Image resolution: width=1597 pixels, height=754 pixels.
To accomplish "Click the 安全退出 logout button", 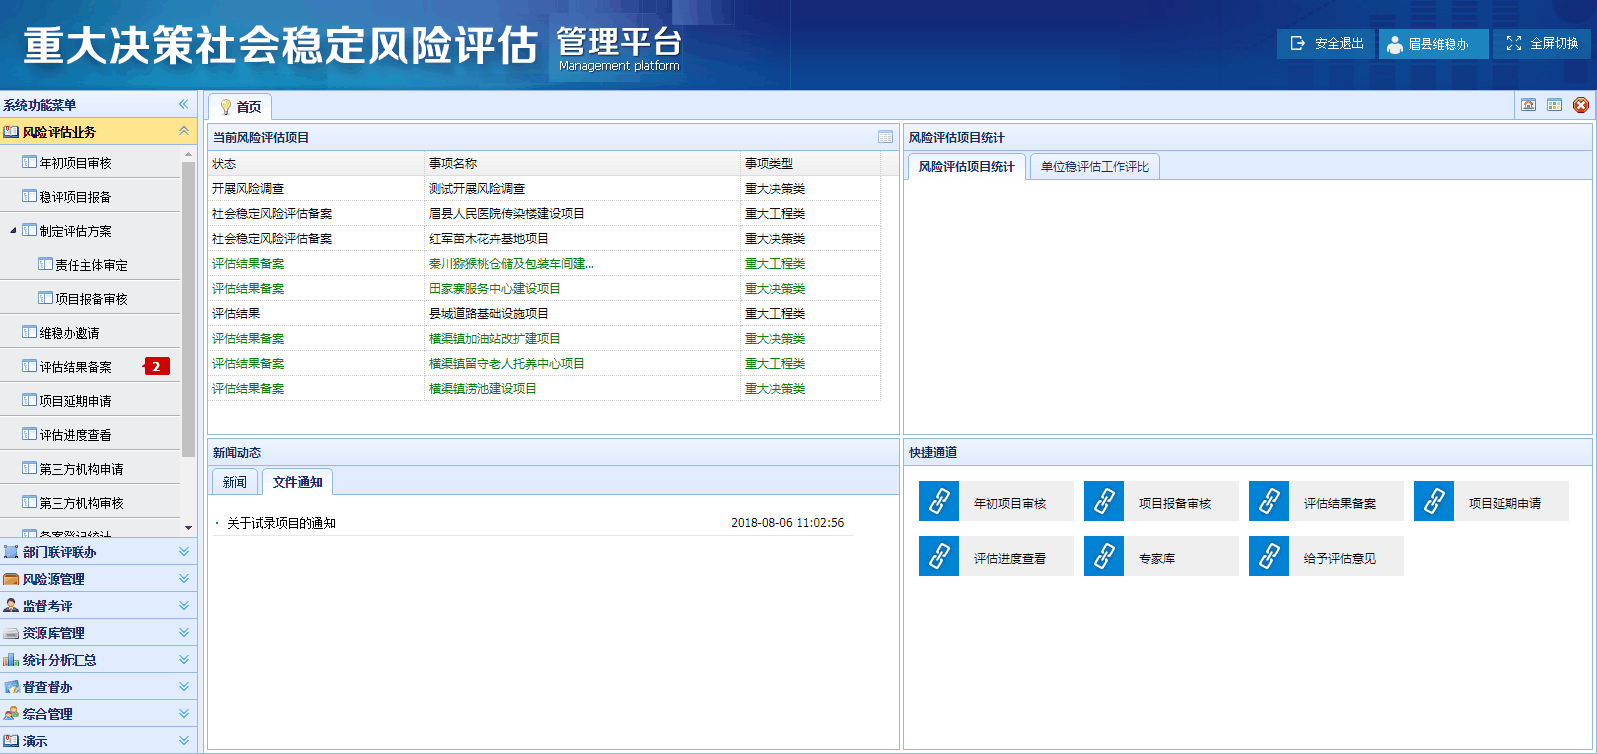I will (1326, 44).
